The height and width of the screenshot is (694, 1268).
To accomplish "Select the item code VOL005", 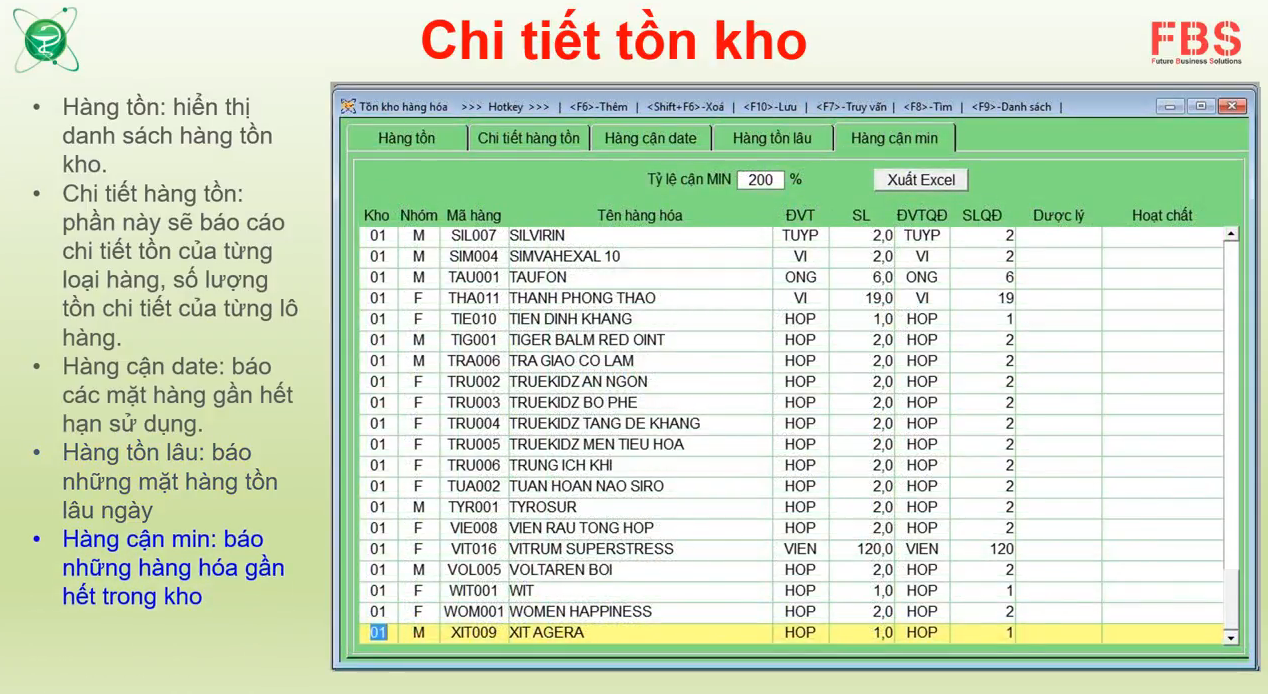I will (474, 570).
